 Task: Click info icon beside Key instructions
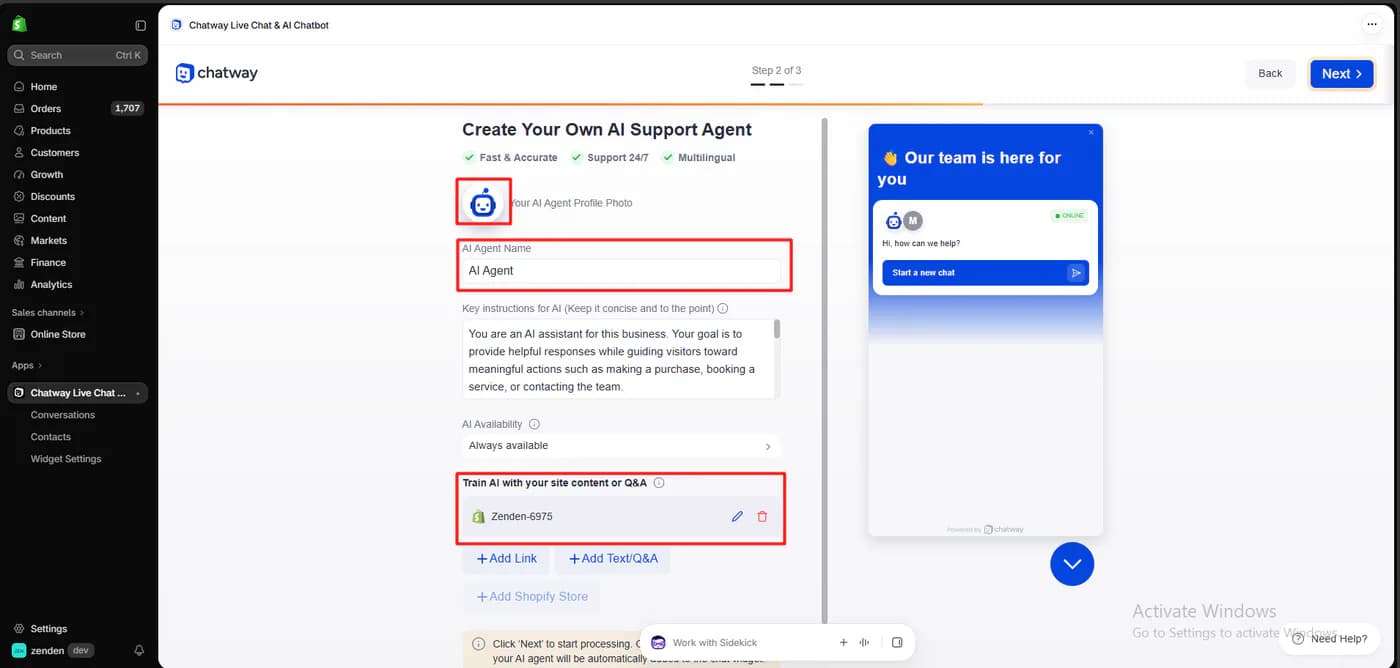pyautogui.click(x=722, y=309)
